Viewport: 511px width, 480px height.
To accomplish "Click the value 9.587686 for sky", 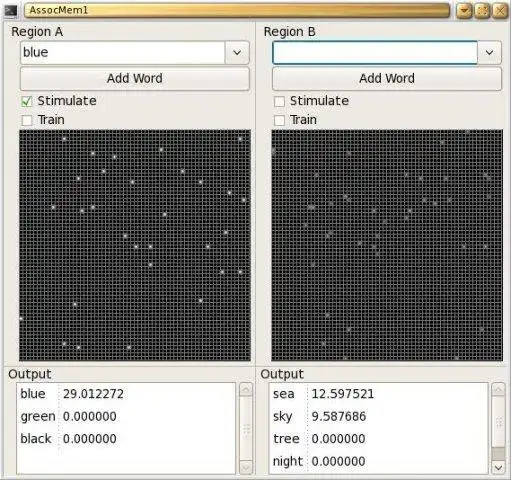I will pos(339,416).
